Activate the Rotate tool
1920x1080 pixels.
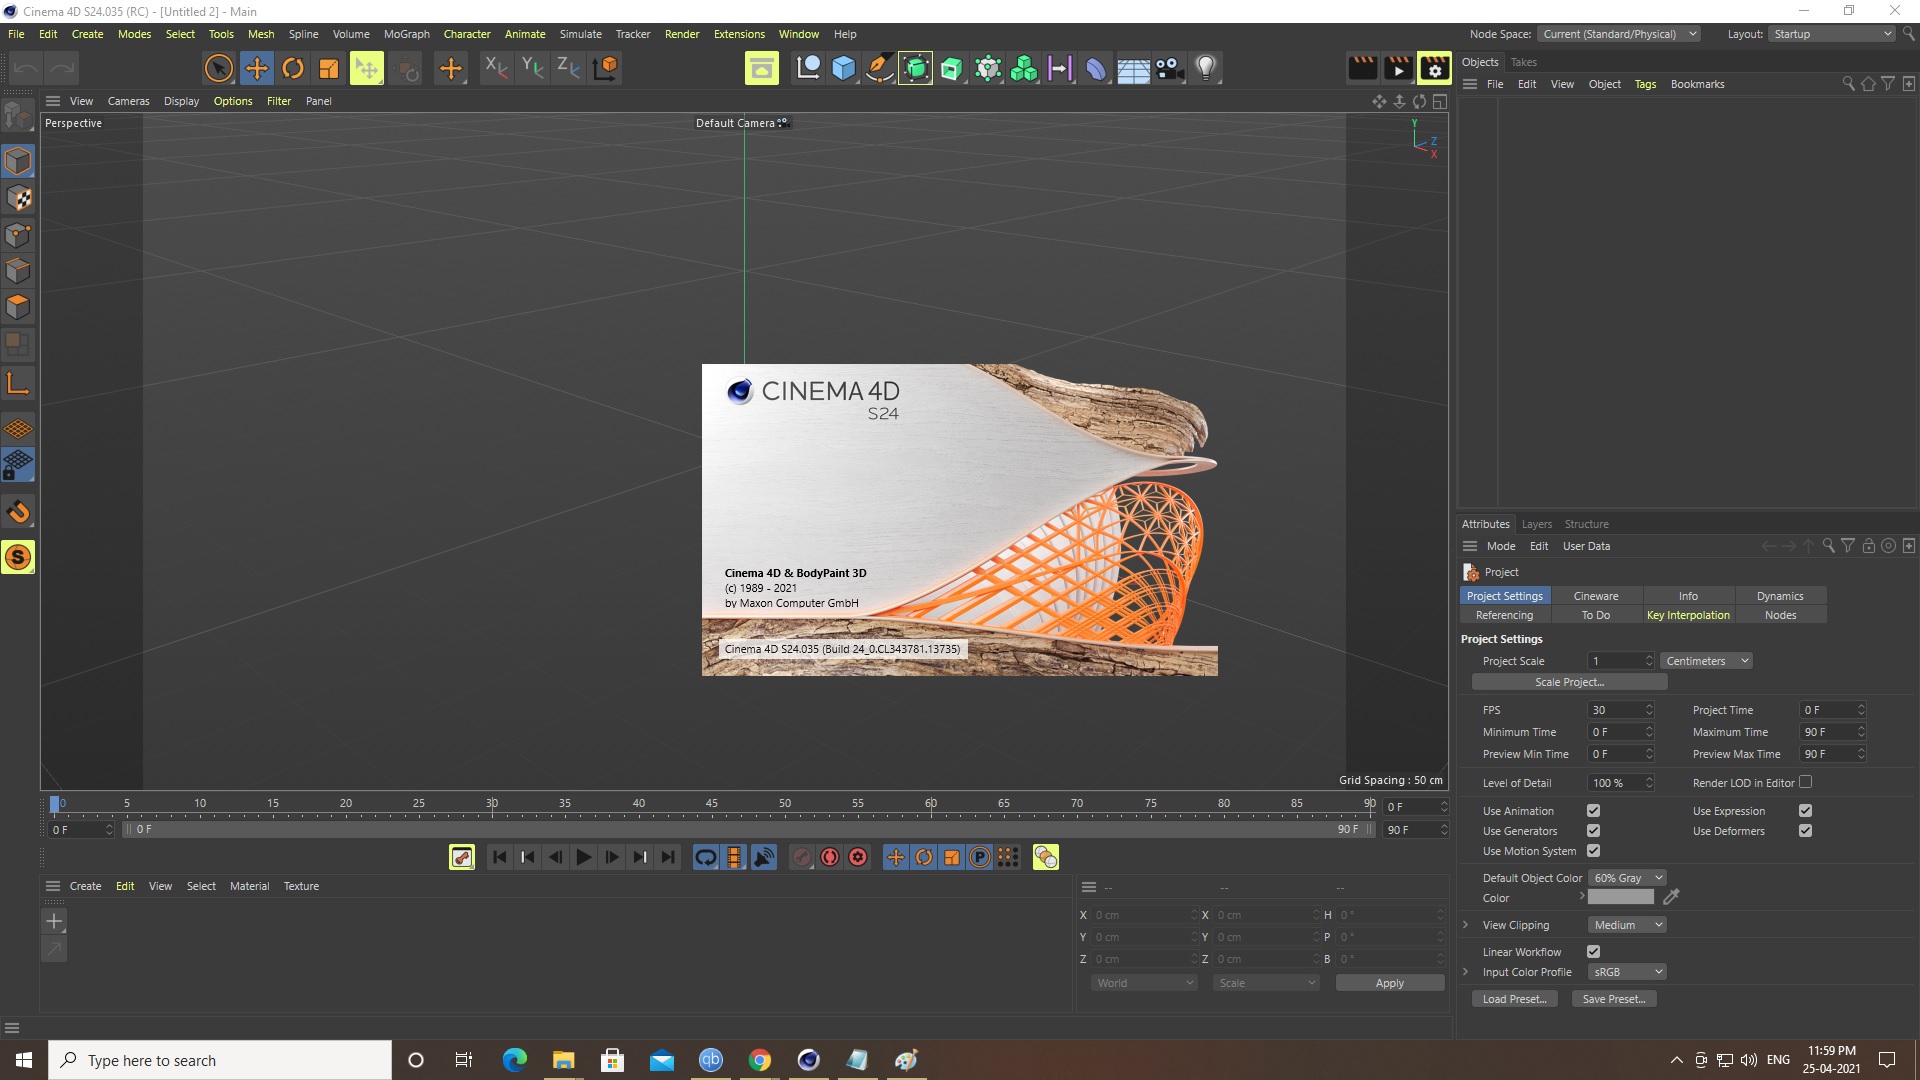pyautogui.click(x=293, y=68)
